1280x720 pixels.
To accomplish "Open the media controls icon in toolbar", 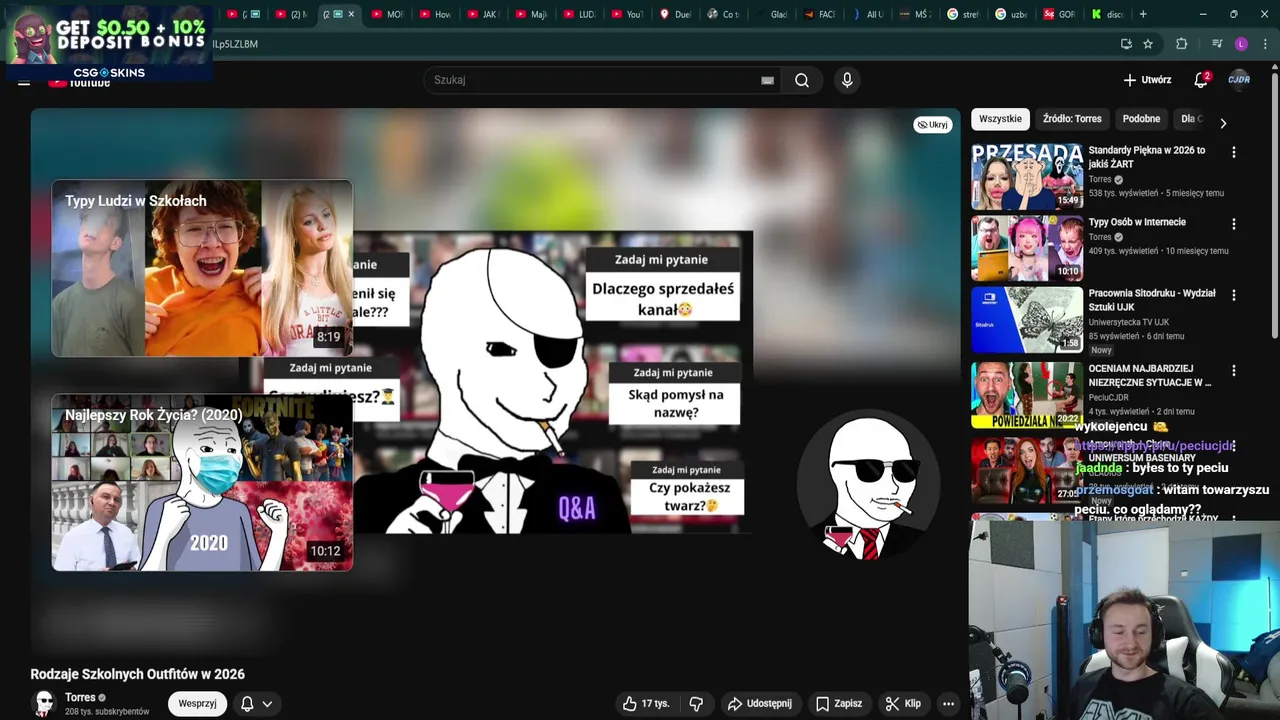I will point(1217,44).
